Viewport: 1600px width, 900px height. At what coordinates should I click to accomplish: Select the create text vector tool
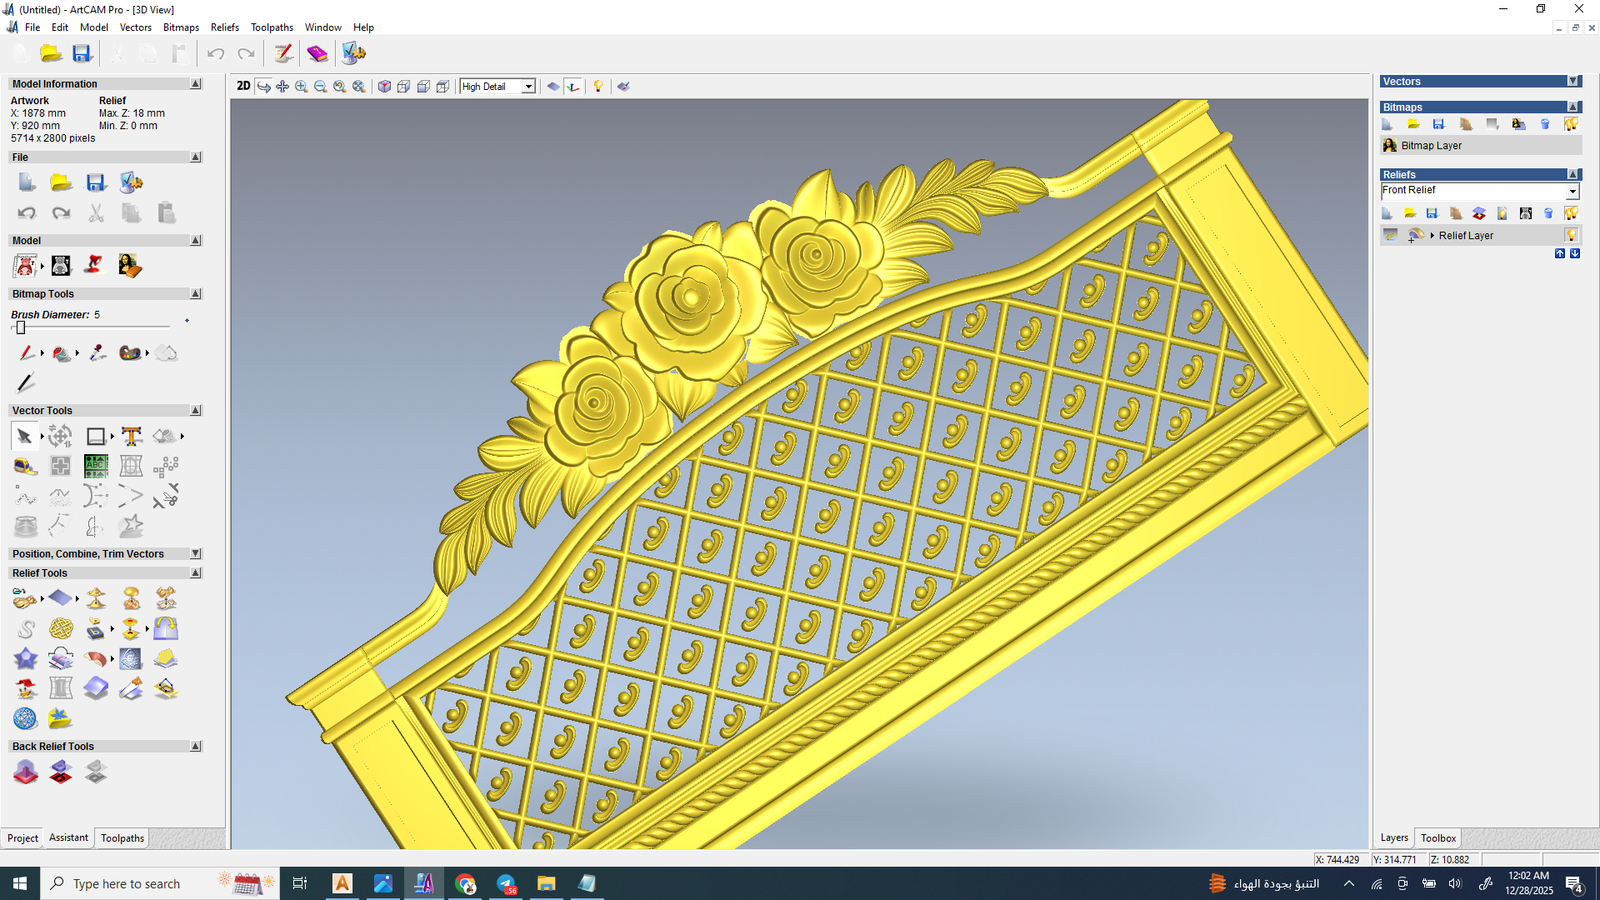[131, 436]
